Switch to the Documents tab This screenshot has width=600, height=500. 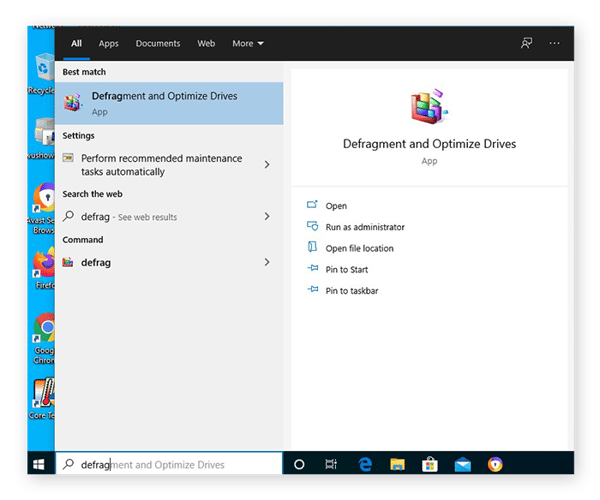[x=158, y=43]
